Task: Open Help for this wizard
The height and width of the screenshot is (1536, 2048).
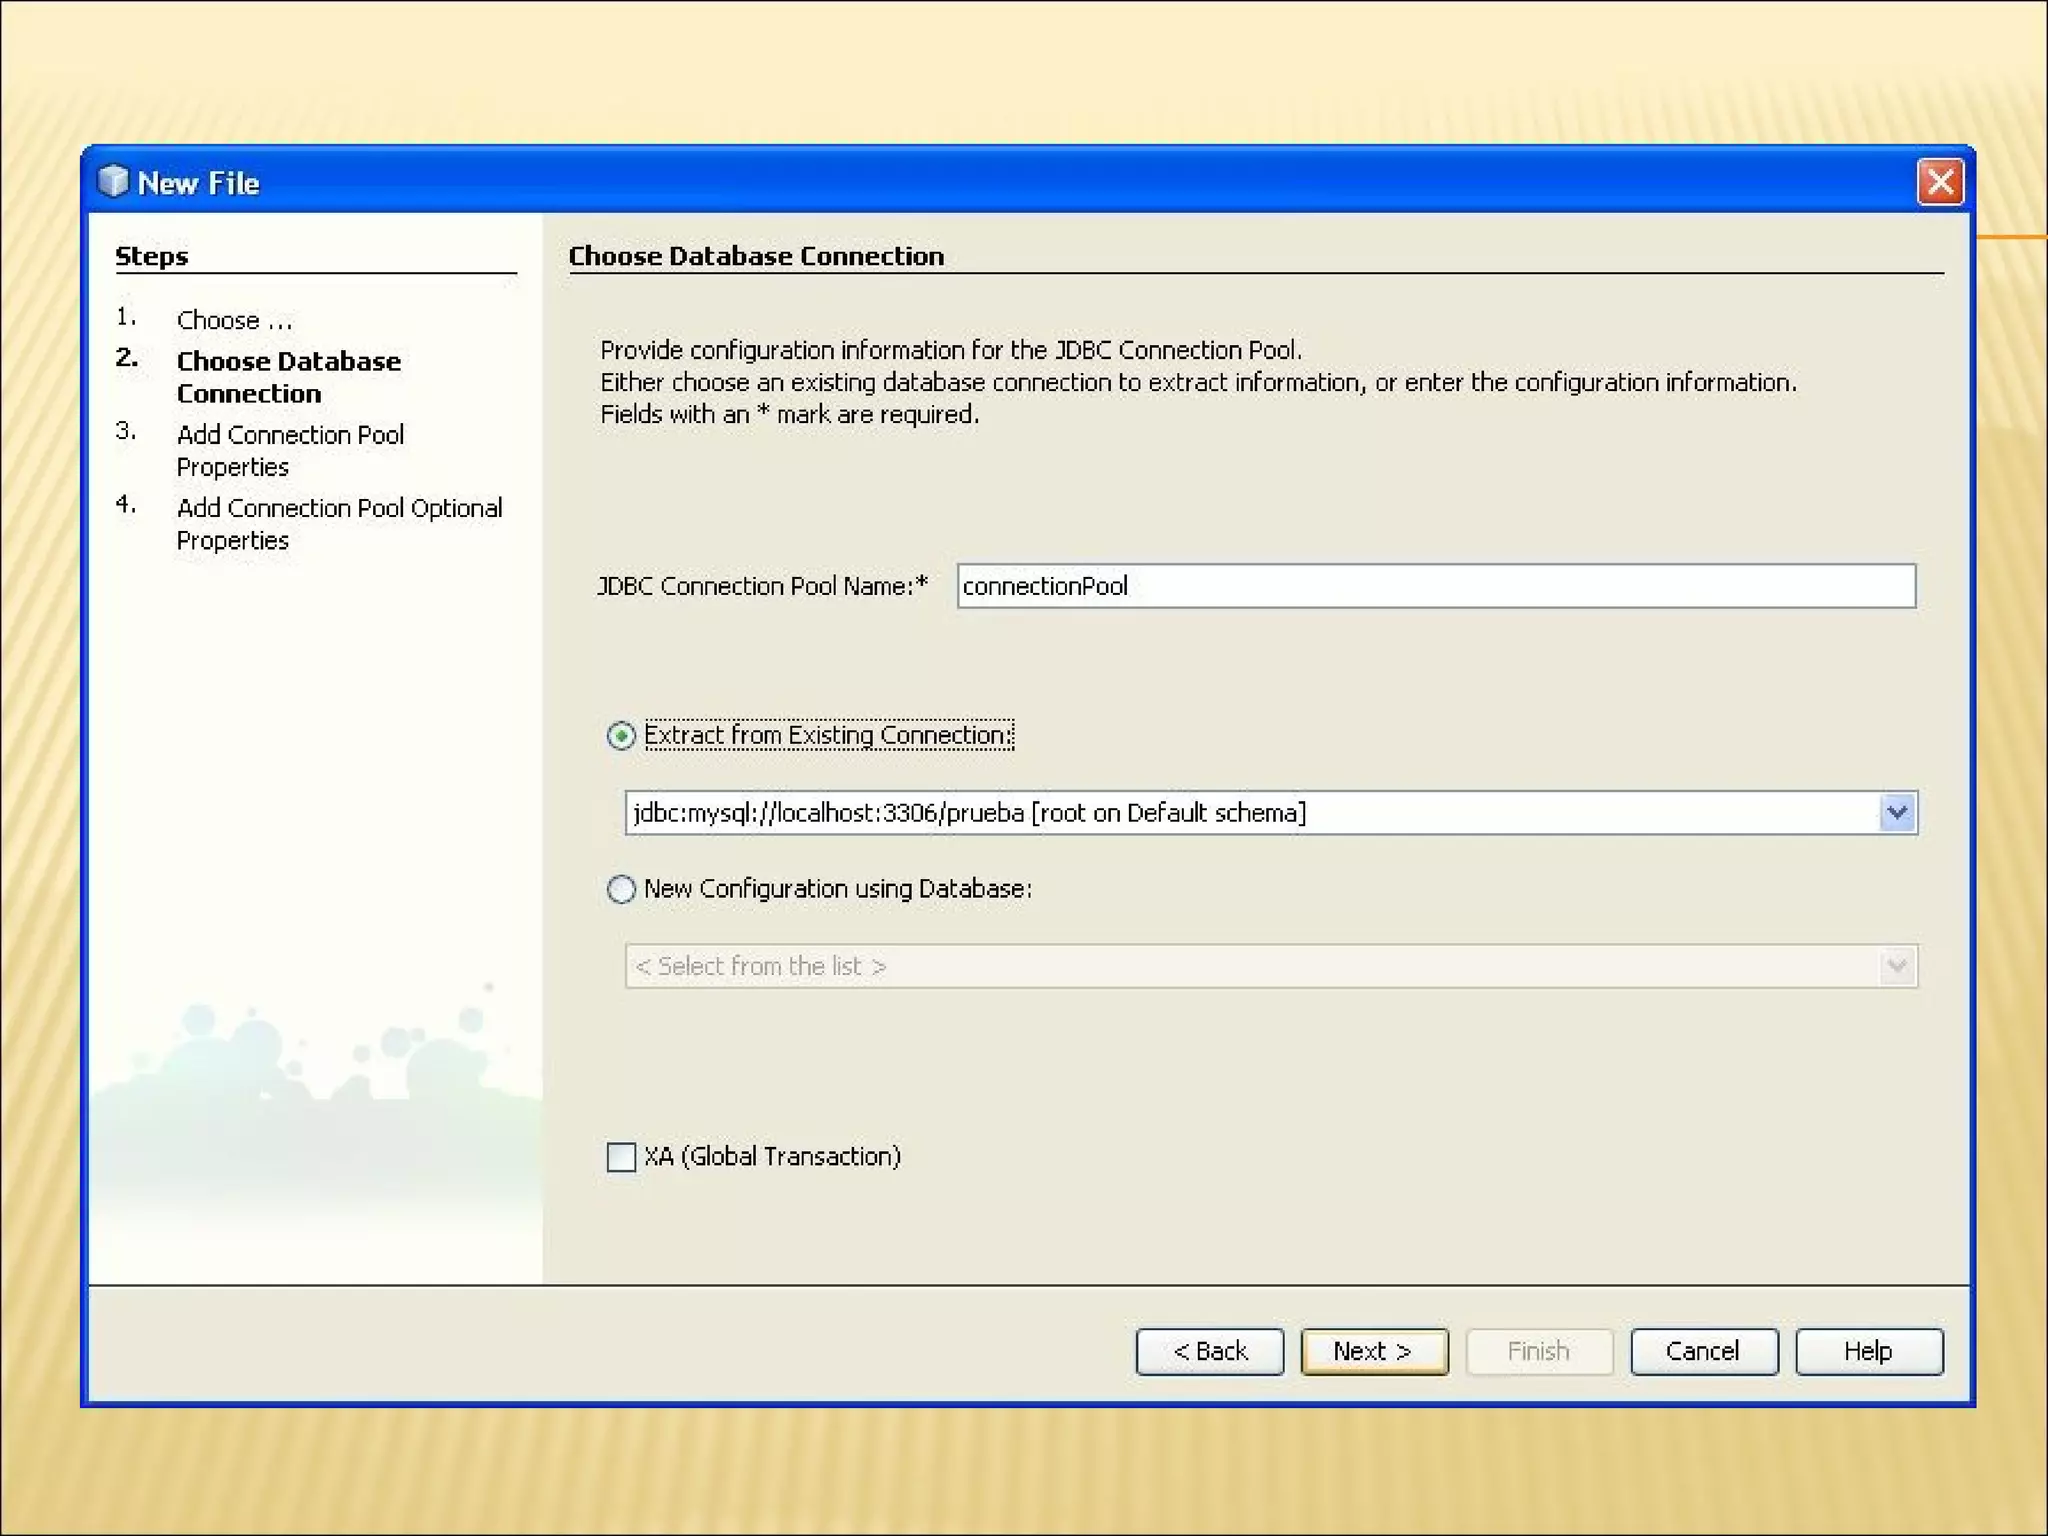Action: [x=1867, y=1351]
